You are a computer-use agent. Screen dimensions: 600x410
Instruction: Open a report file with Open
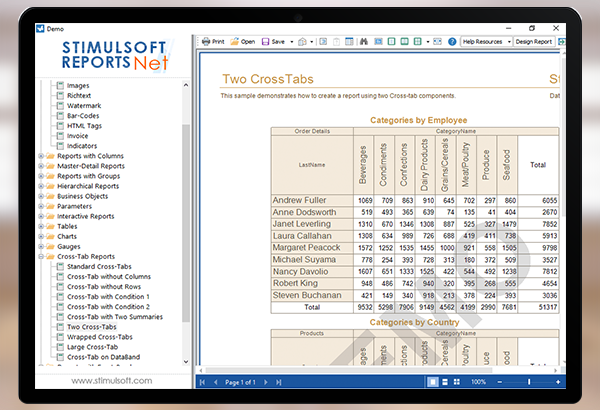click(243, 41)
